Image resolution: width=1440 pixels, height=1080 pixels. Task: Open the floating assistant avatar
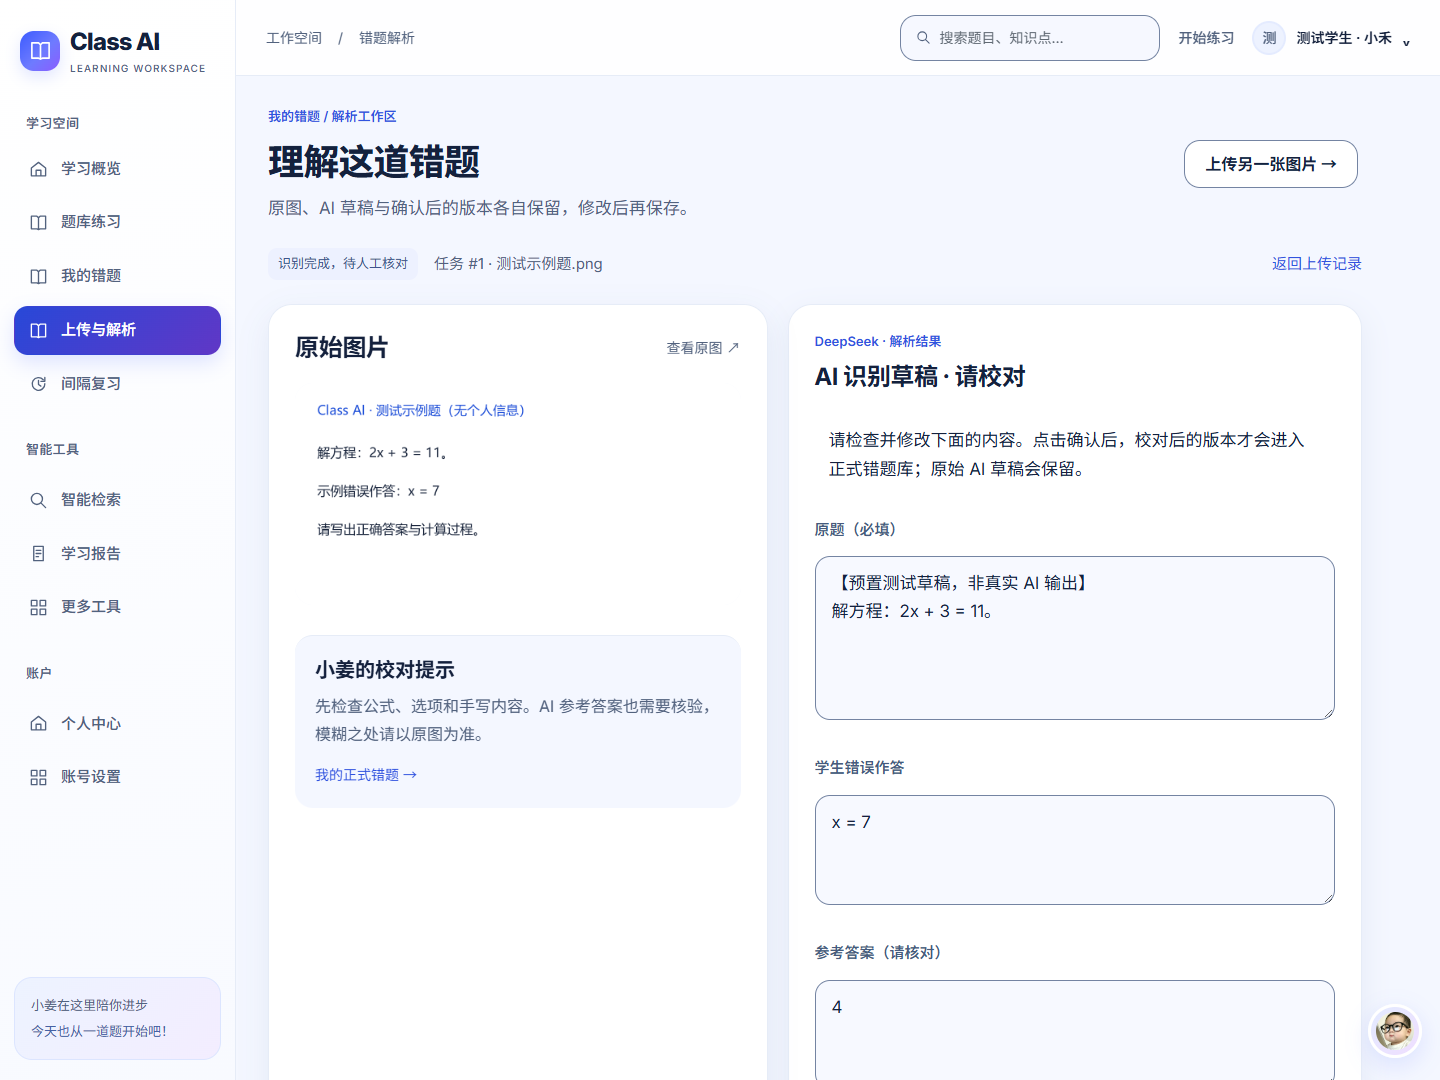point(1394,1030)
